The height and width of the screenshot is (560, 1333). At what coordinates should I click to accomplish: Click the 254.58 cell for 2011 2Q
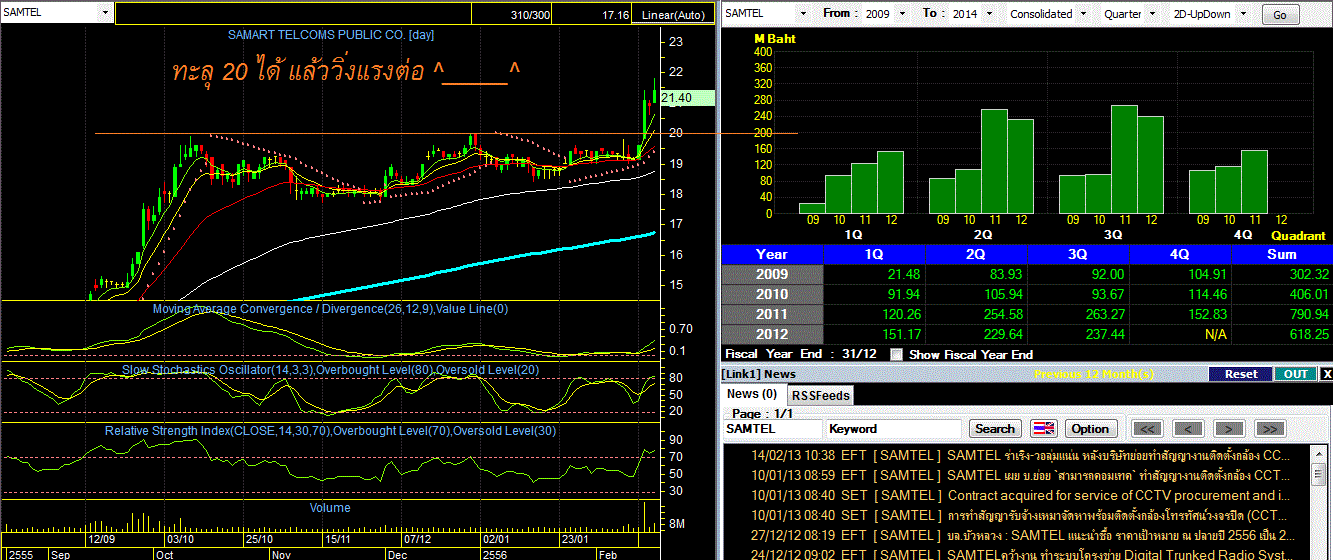(976, 314)
